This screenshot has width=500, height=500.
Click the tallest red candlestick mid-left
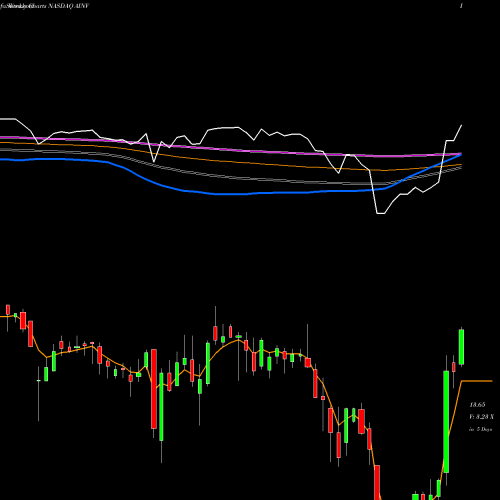[x=154, y=389]
